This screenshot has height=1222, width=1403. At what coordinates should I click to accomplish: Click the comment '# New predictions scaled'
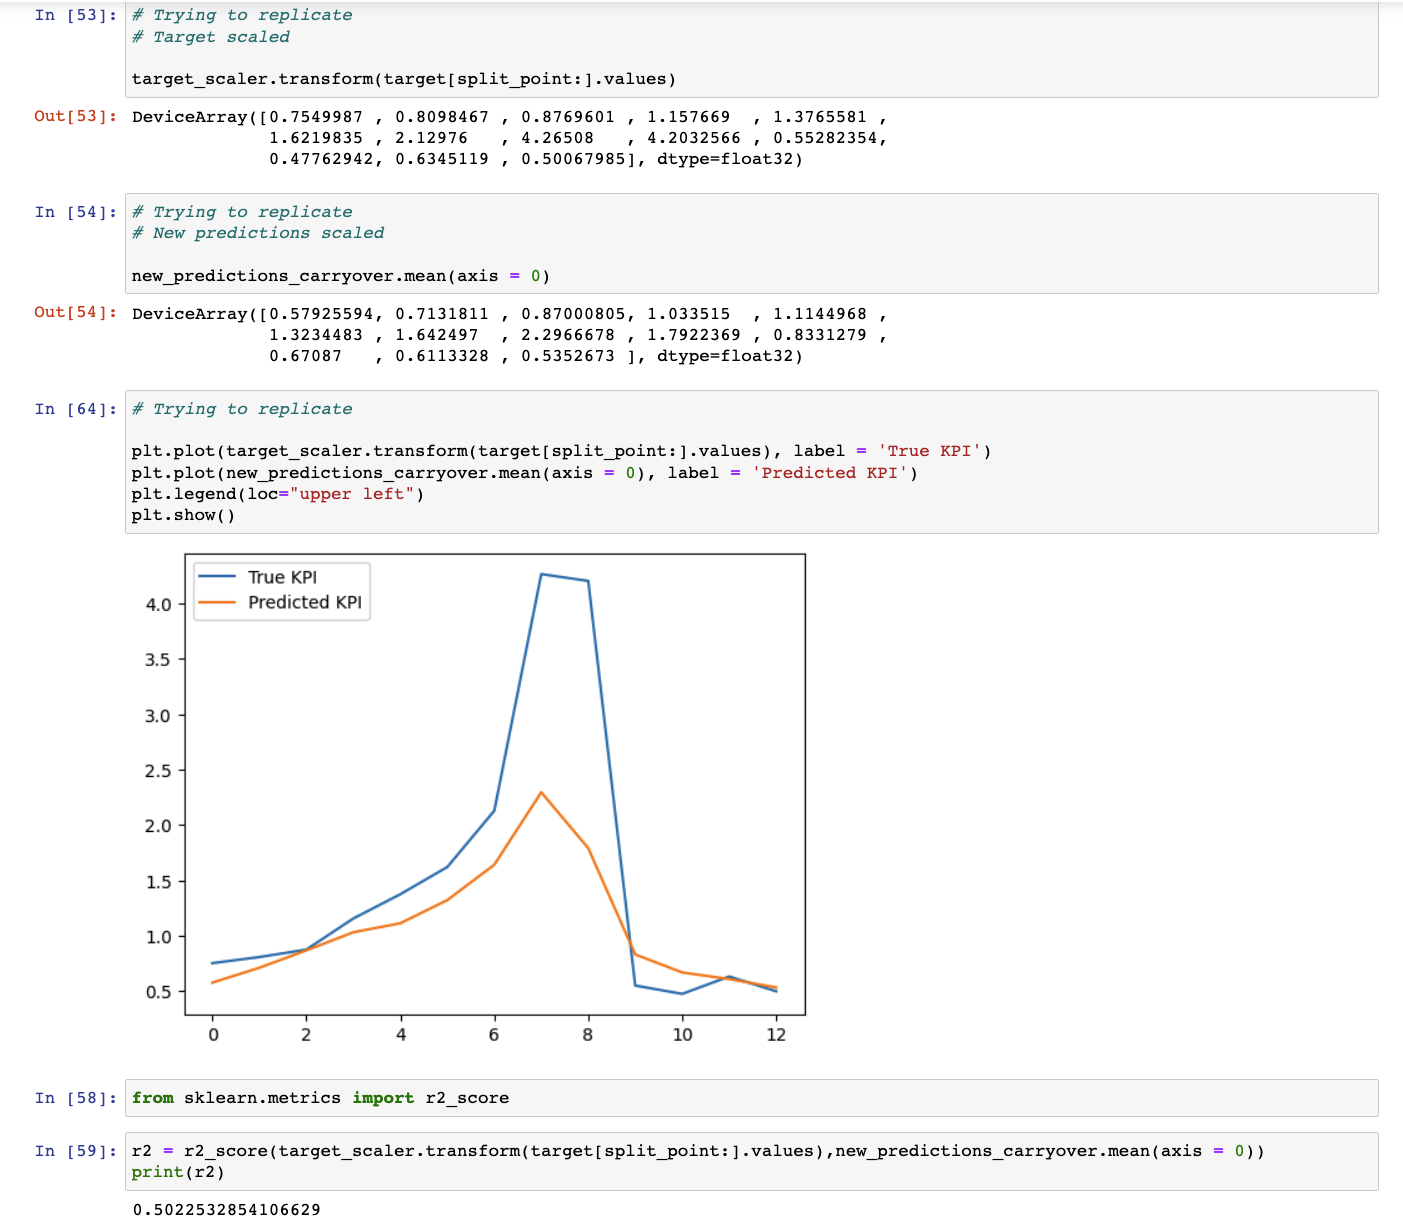(258, 233)
